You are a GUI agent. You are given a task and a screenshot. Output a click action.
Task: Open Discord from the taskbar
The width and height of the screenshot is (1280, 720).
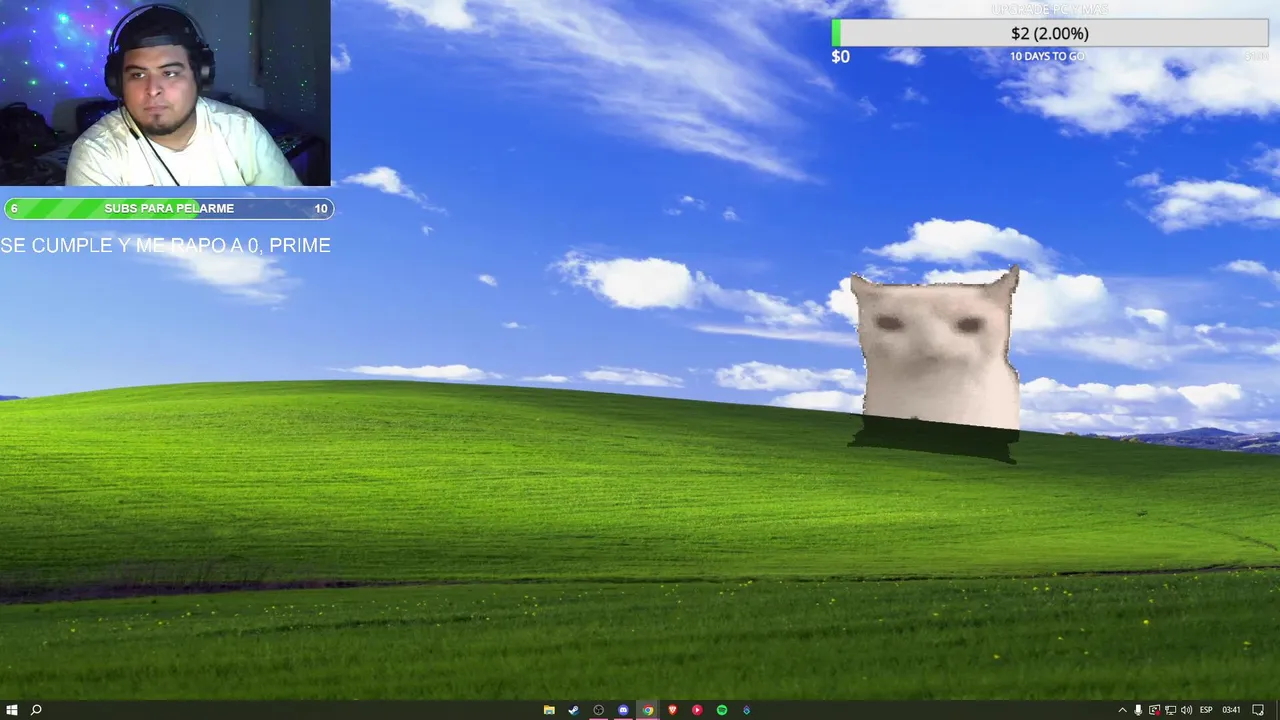(x=623, y=710)
